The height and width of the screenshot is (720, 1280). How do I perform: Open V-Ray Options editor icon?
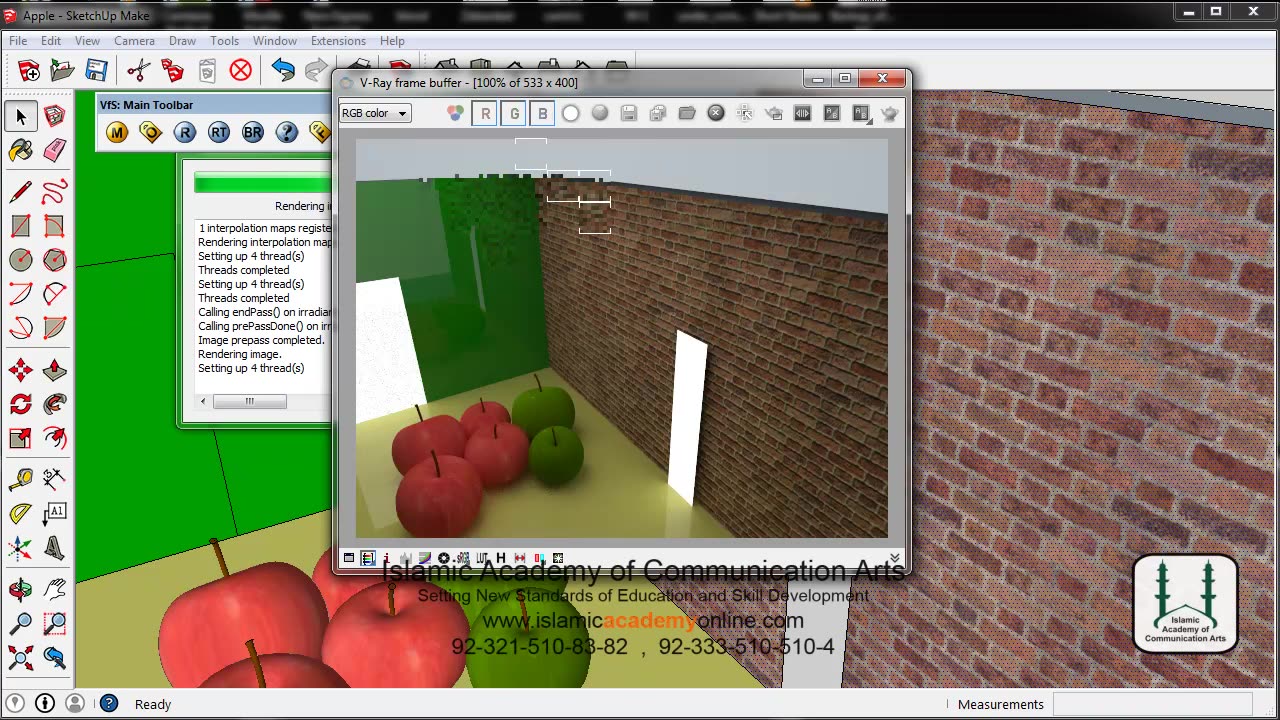[151, 132]
